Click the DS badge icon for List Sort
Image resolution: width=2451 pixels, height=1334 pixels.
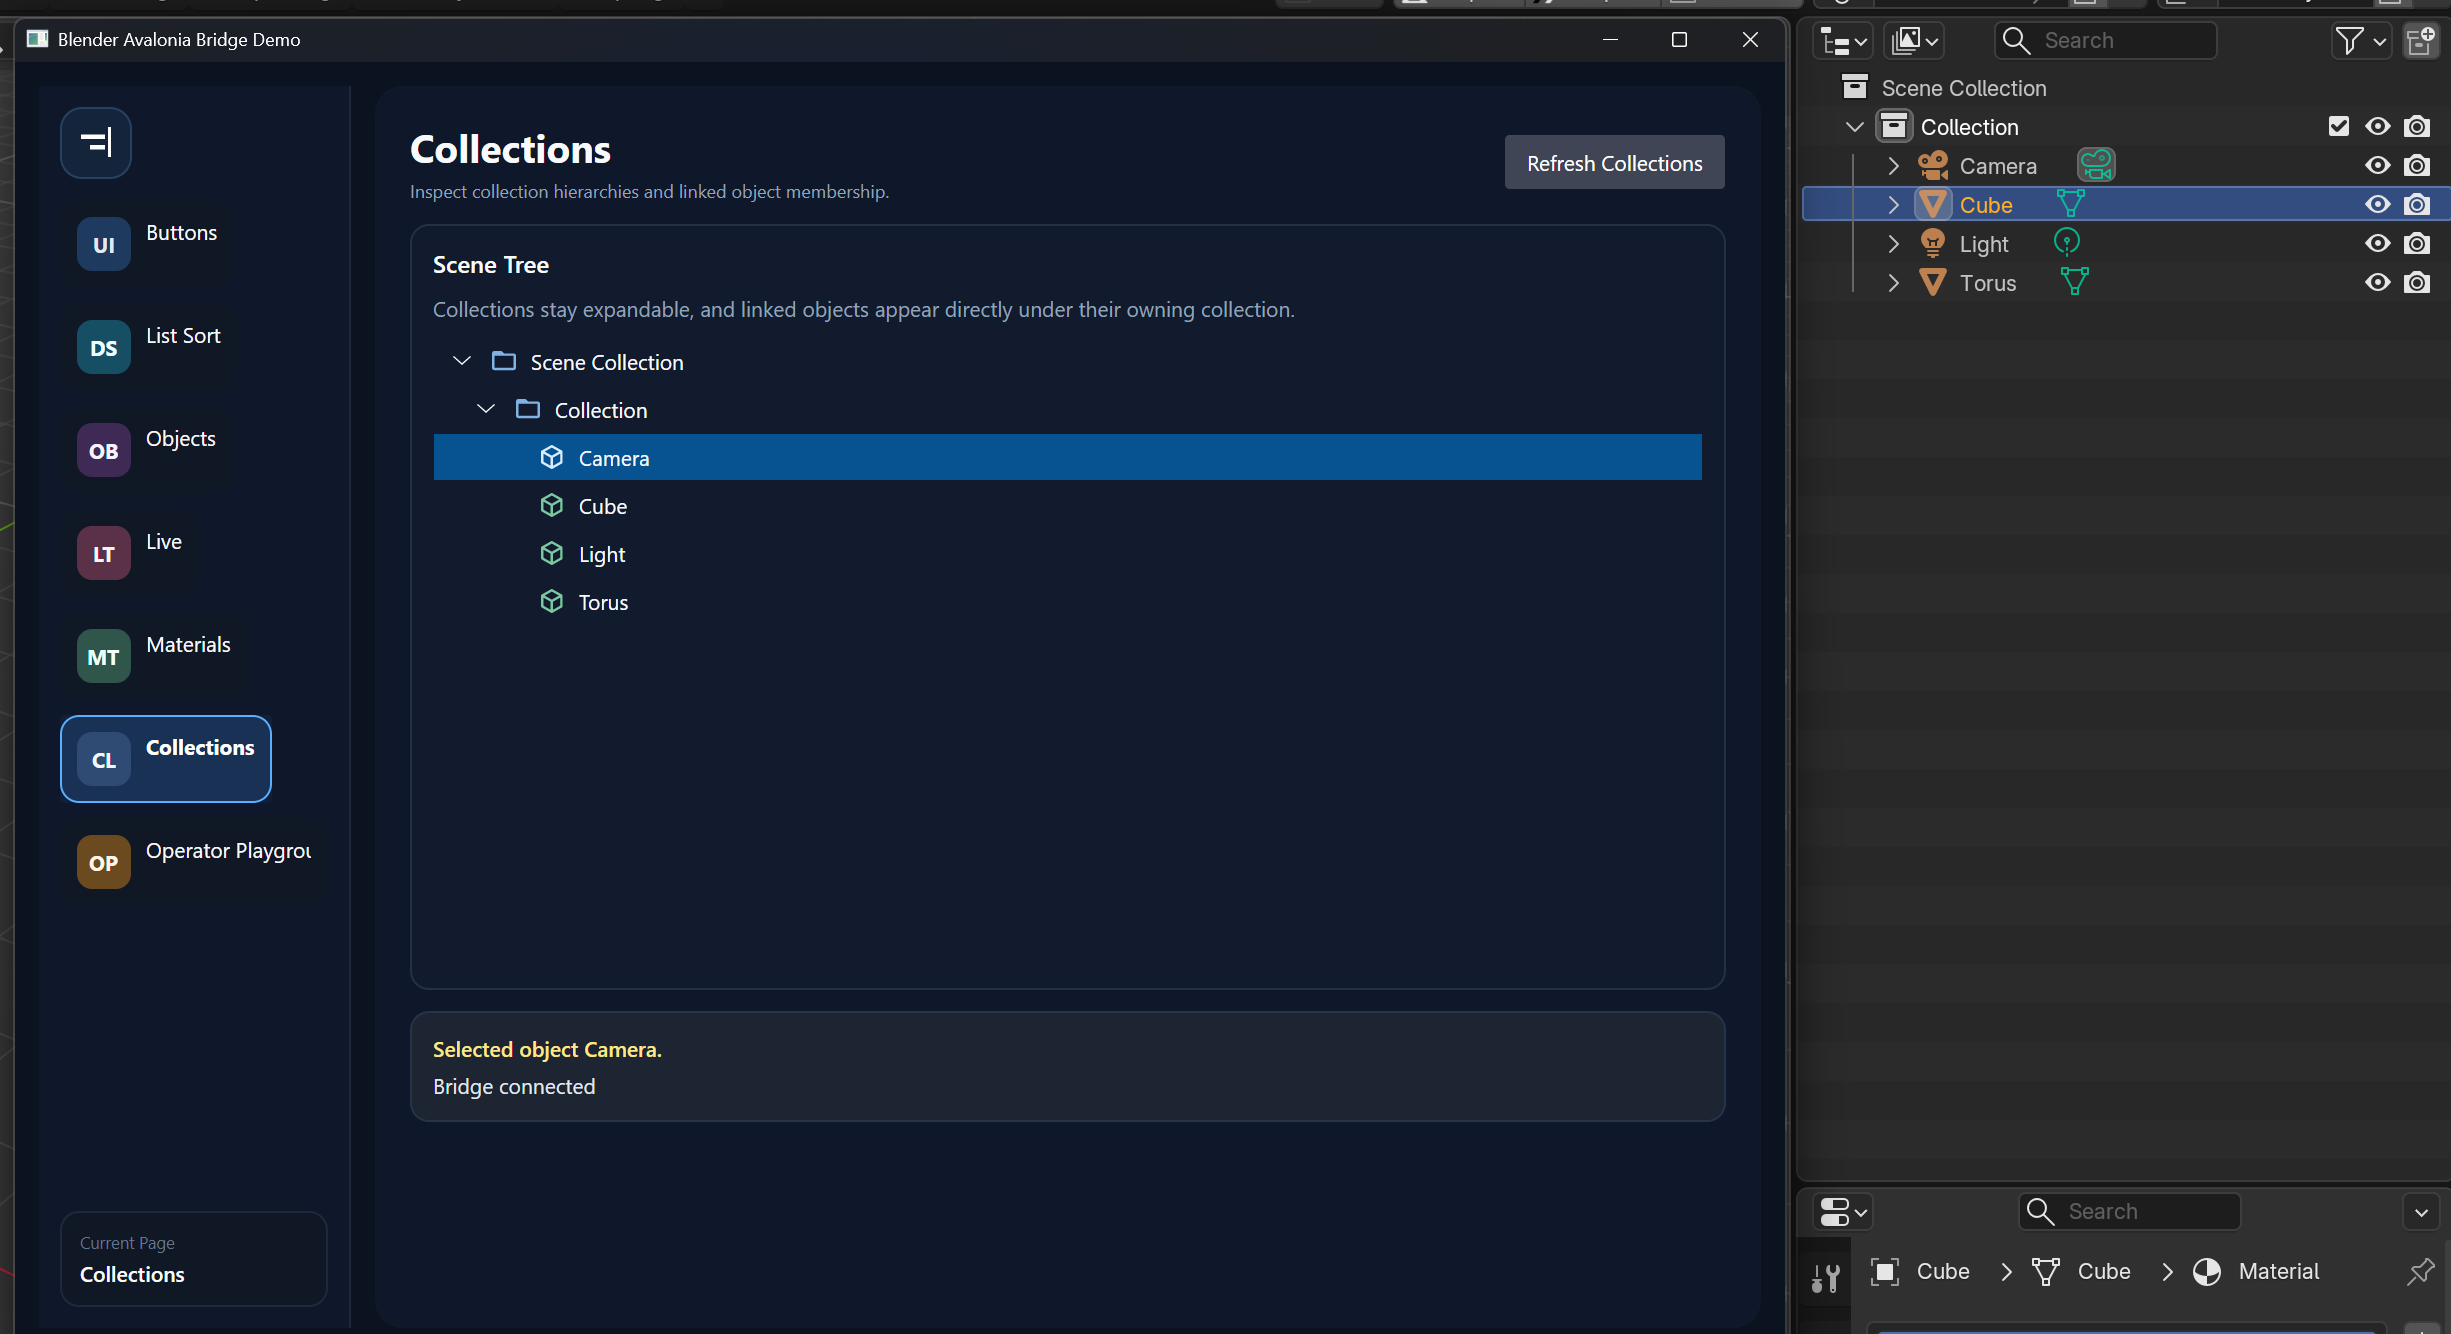(104, 348)
